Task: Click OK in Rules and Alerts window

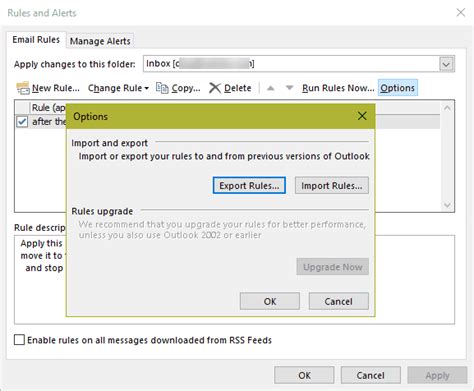Action: (x=304, y=375)
